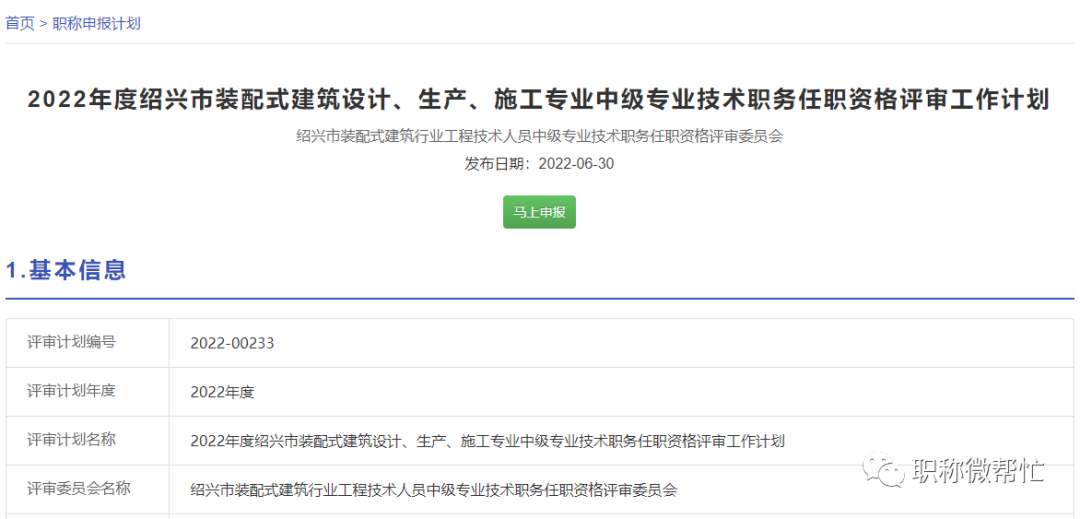
Task: Click the 评审计划年度 label cell
Action: pyautogui.click(x=88, y=392)
